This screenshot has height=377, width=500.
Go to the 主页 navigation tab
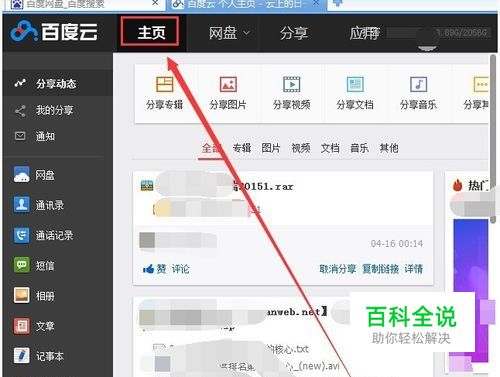(151, 32)
